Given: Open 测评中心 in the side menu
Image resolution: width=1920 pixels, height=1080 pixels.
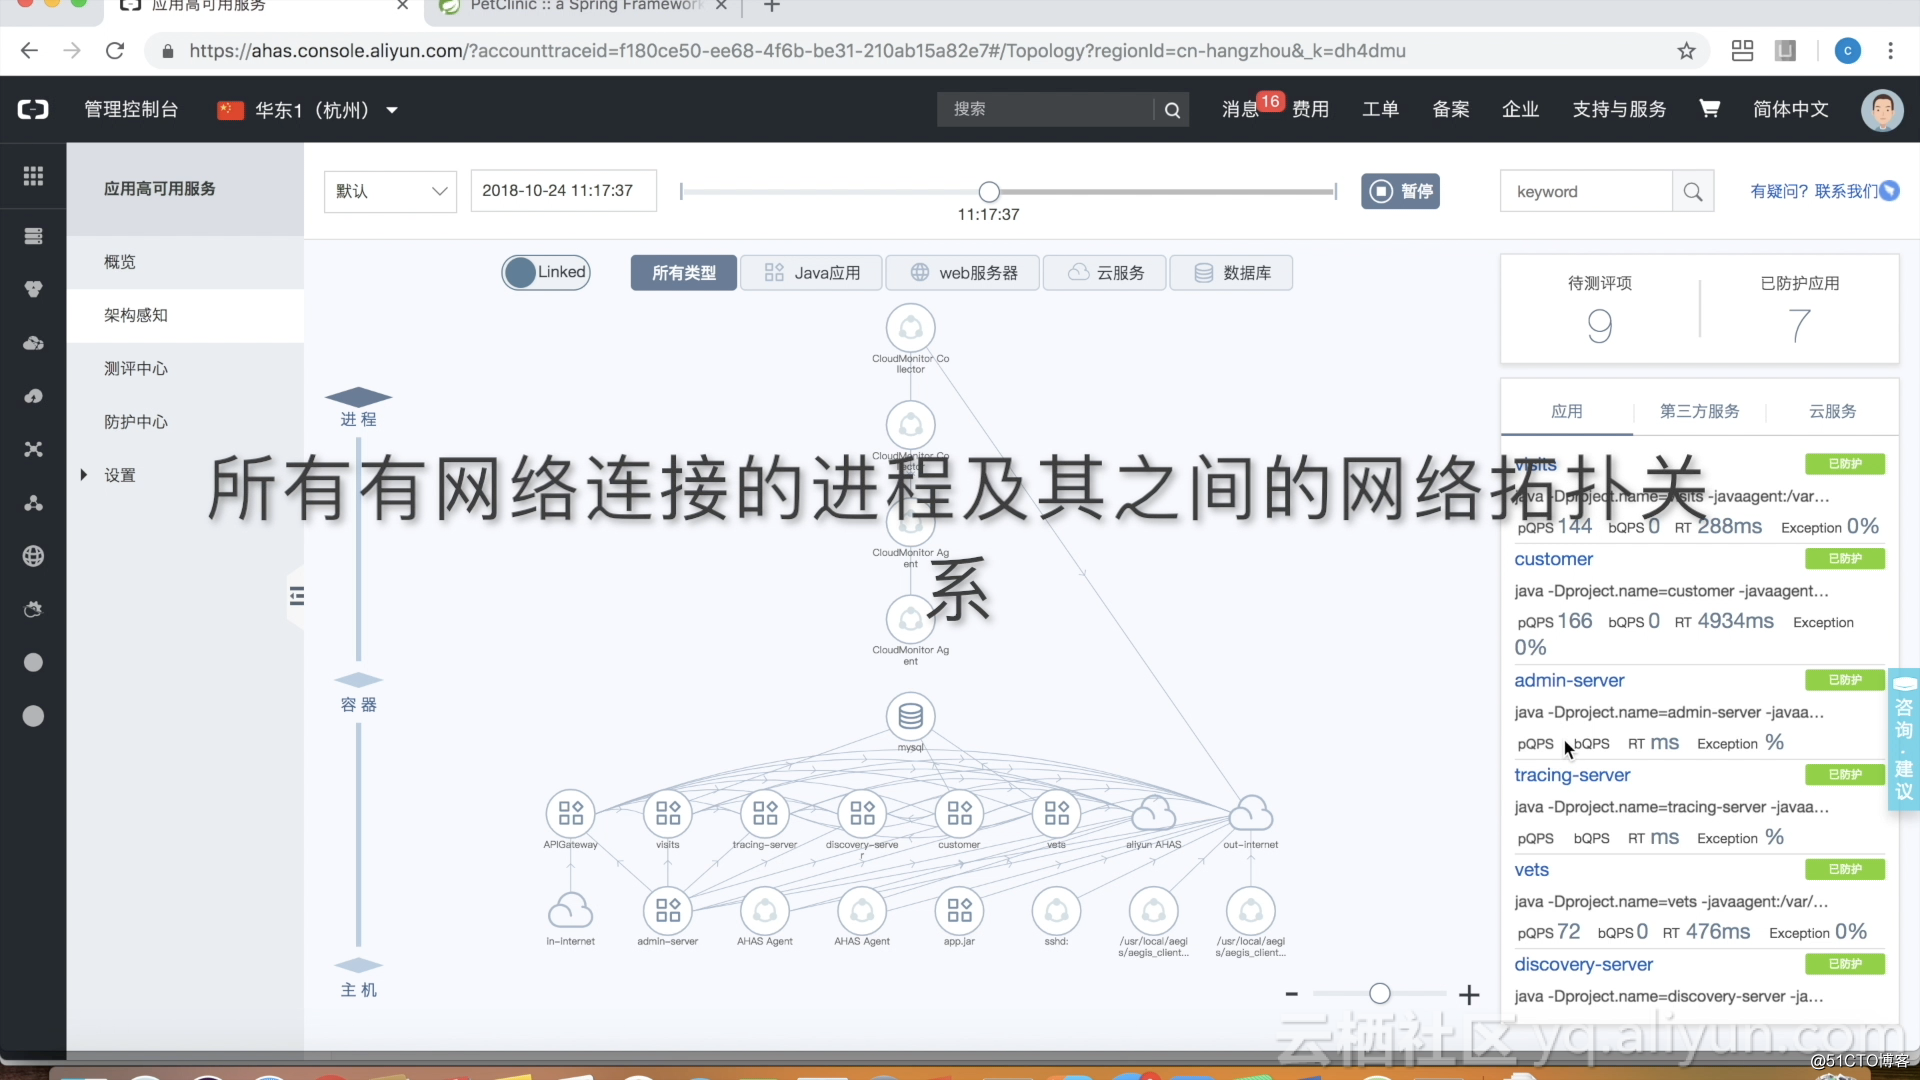Looking at the screenshot, I should point(185,369).
